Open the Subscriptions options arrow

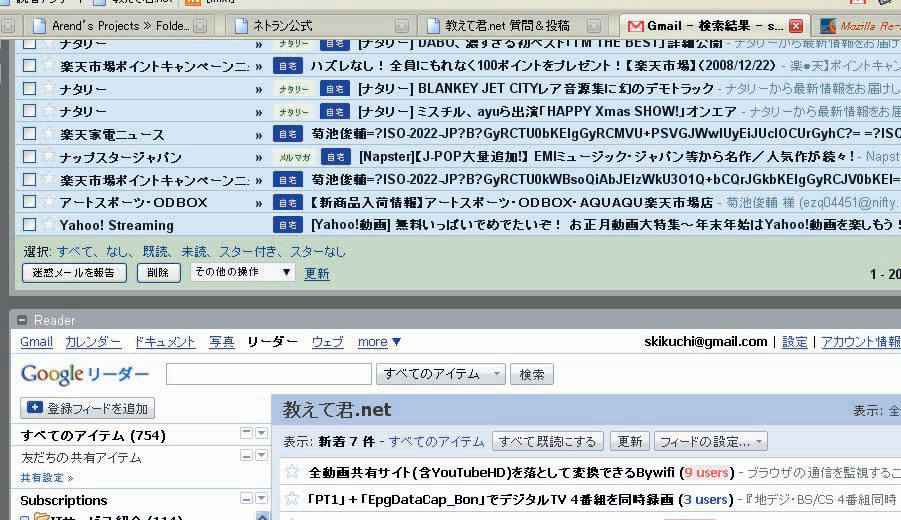[261, 498]
